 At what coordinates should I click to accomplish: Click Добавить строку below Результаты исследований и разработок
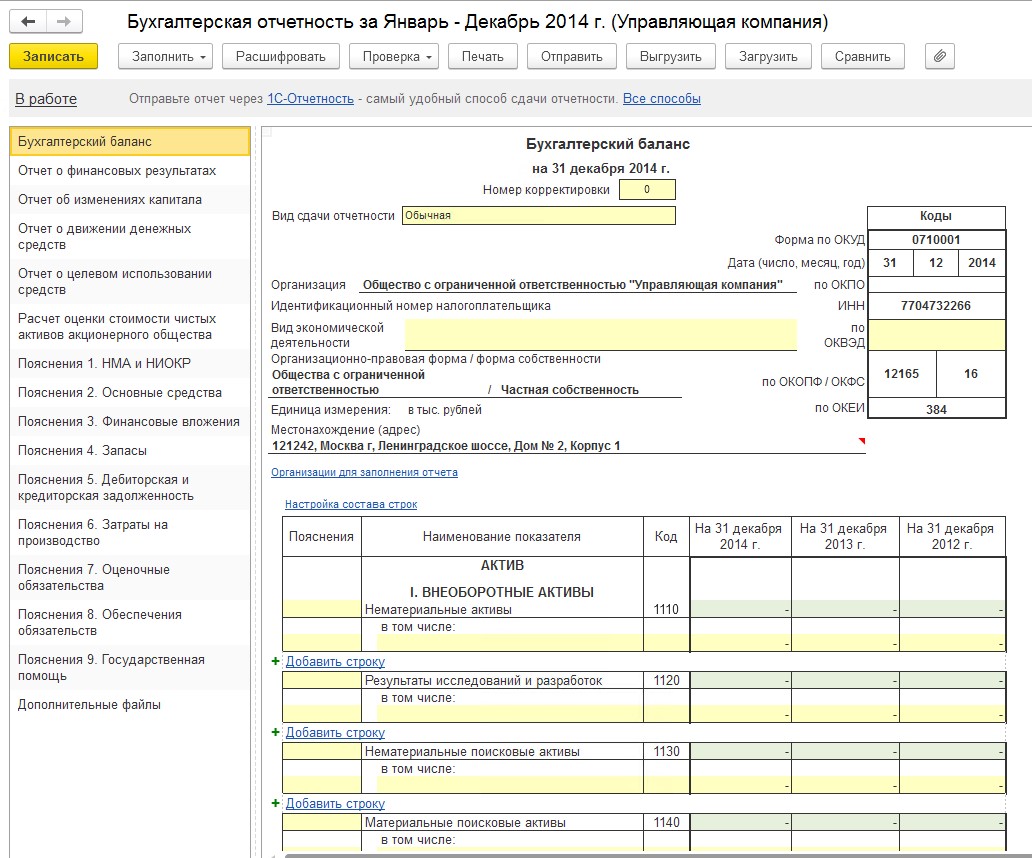335,732
